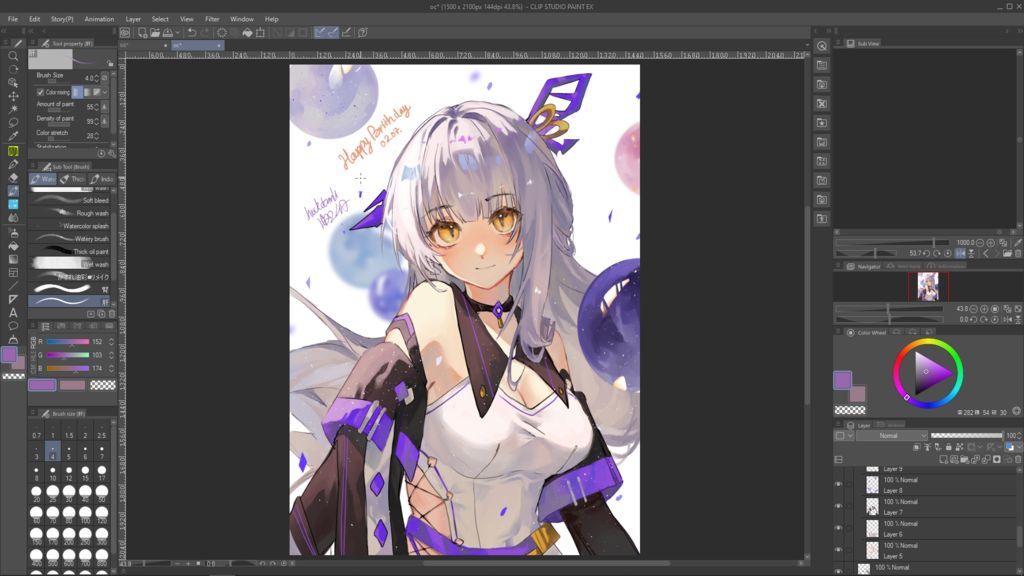Select the Gradient tool

[x=13, y=259]
